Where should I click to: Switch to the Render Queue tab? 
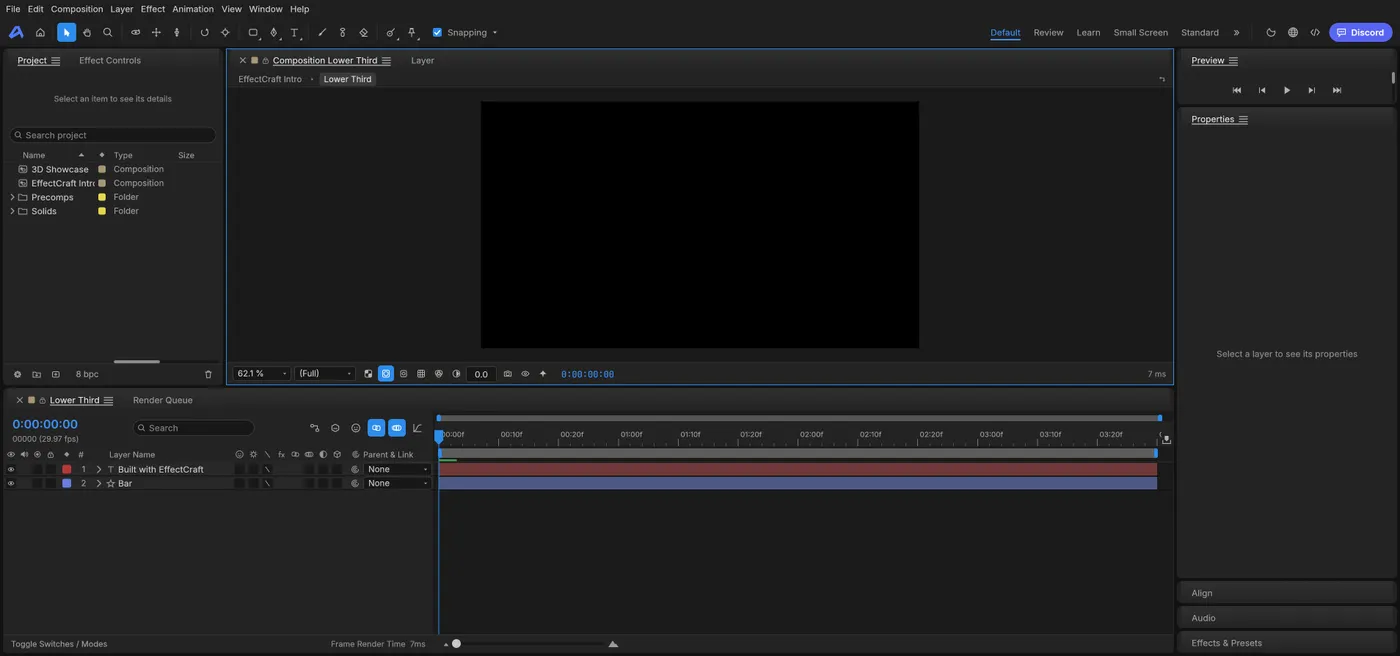(163, 400)
